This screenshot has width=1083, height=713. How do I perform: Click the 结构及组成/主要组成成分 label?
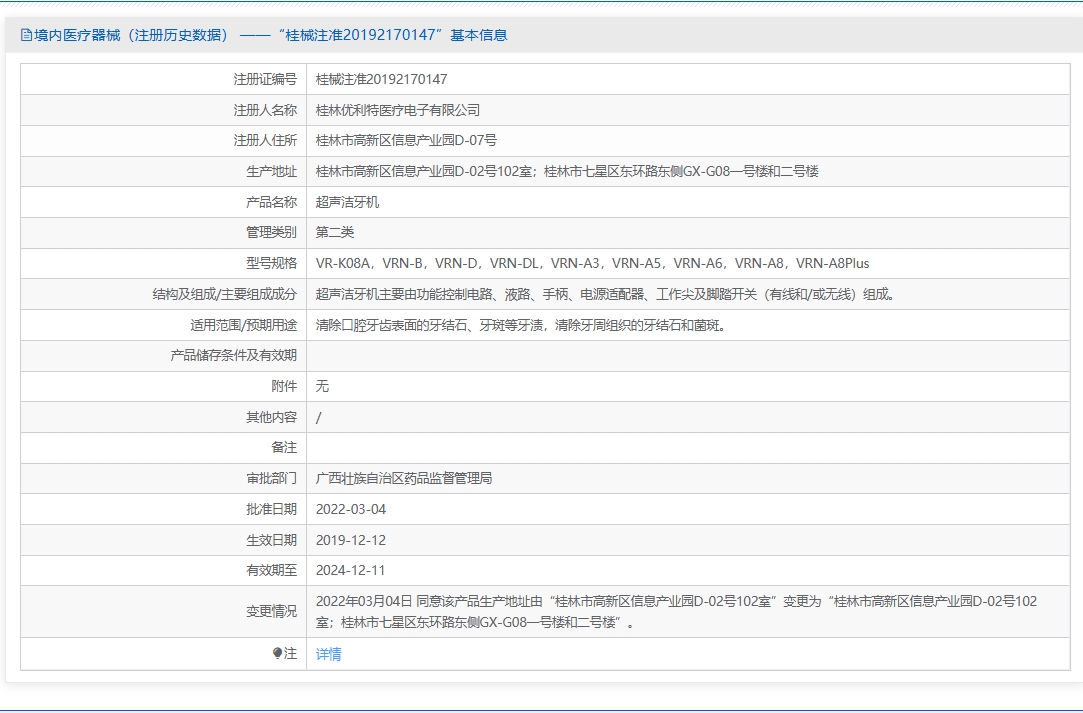224,294
